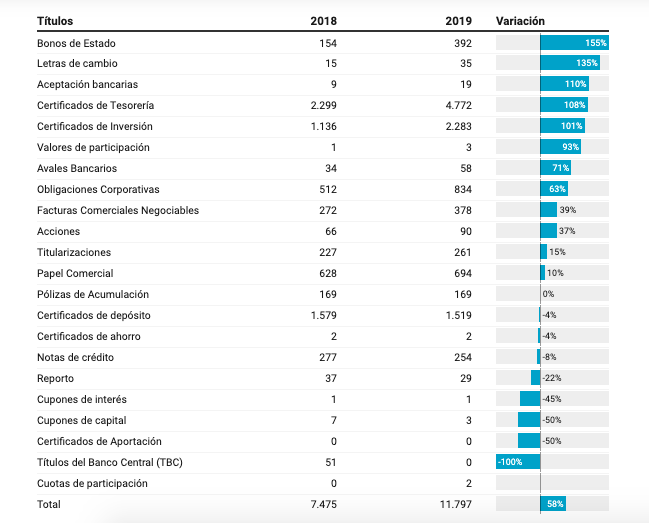Select the Letras de cambio row label
Screen dimensions: 649x523
[x=77, y=63]
